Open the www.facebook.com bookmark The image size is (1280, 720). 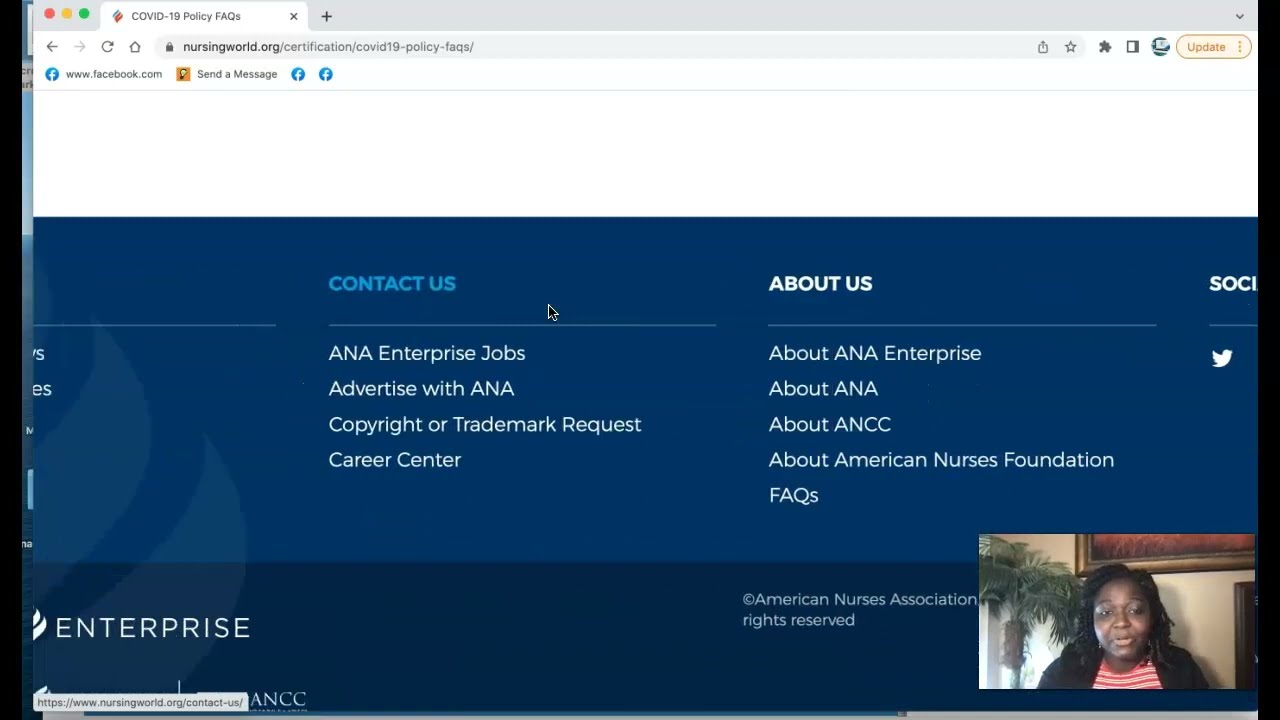pos(104,74)
